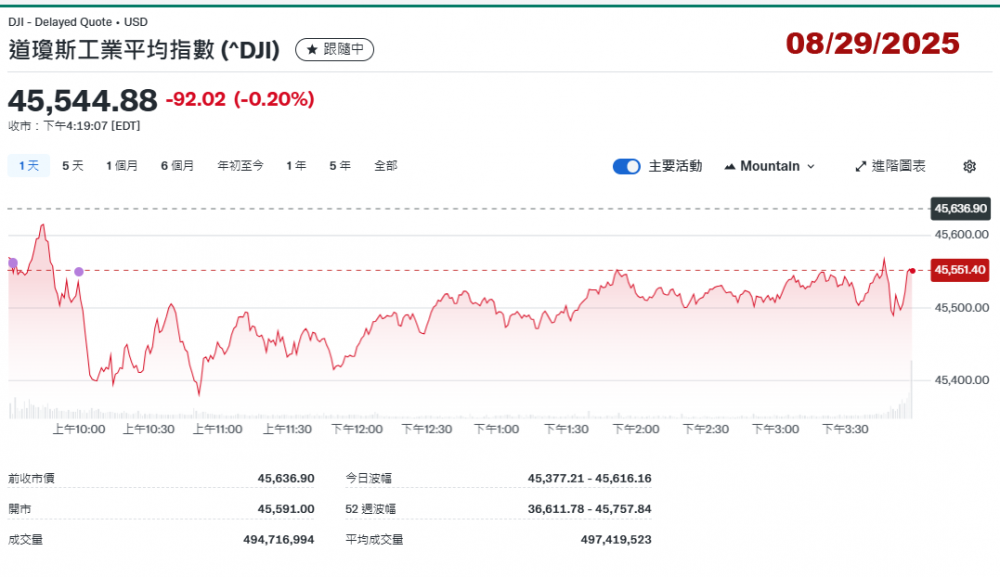Click the star Following button beside ^DJI
Viewport: 1000px width, 577px height.
click(x=334, y=49)
